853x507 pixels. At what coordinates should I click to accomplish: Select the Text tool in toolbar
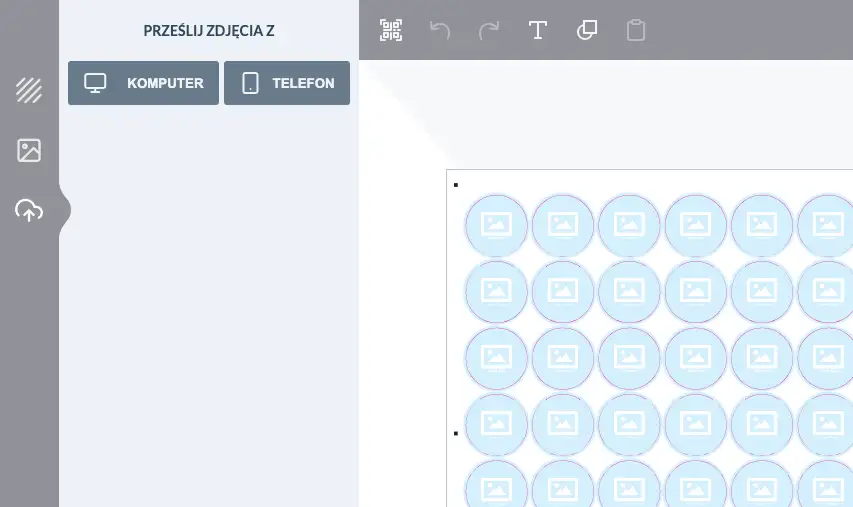(x=538, y=30)
